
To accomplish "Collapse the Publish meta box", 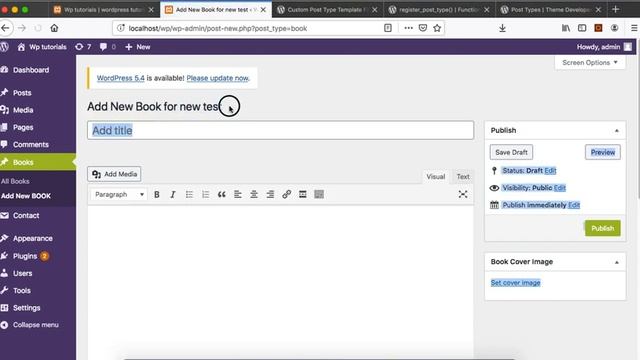I will [x=617, y=131].
